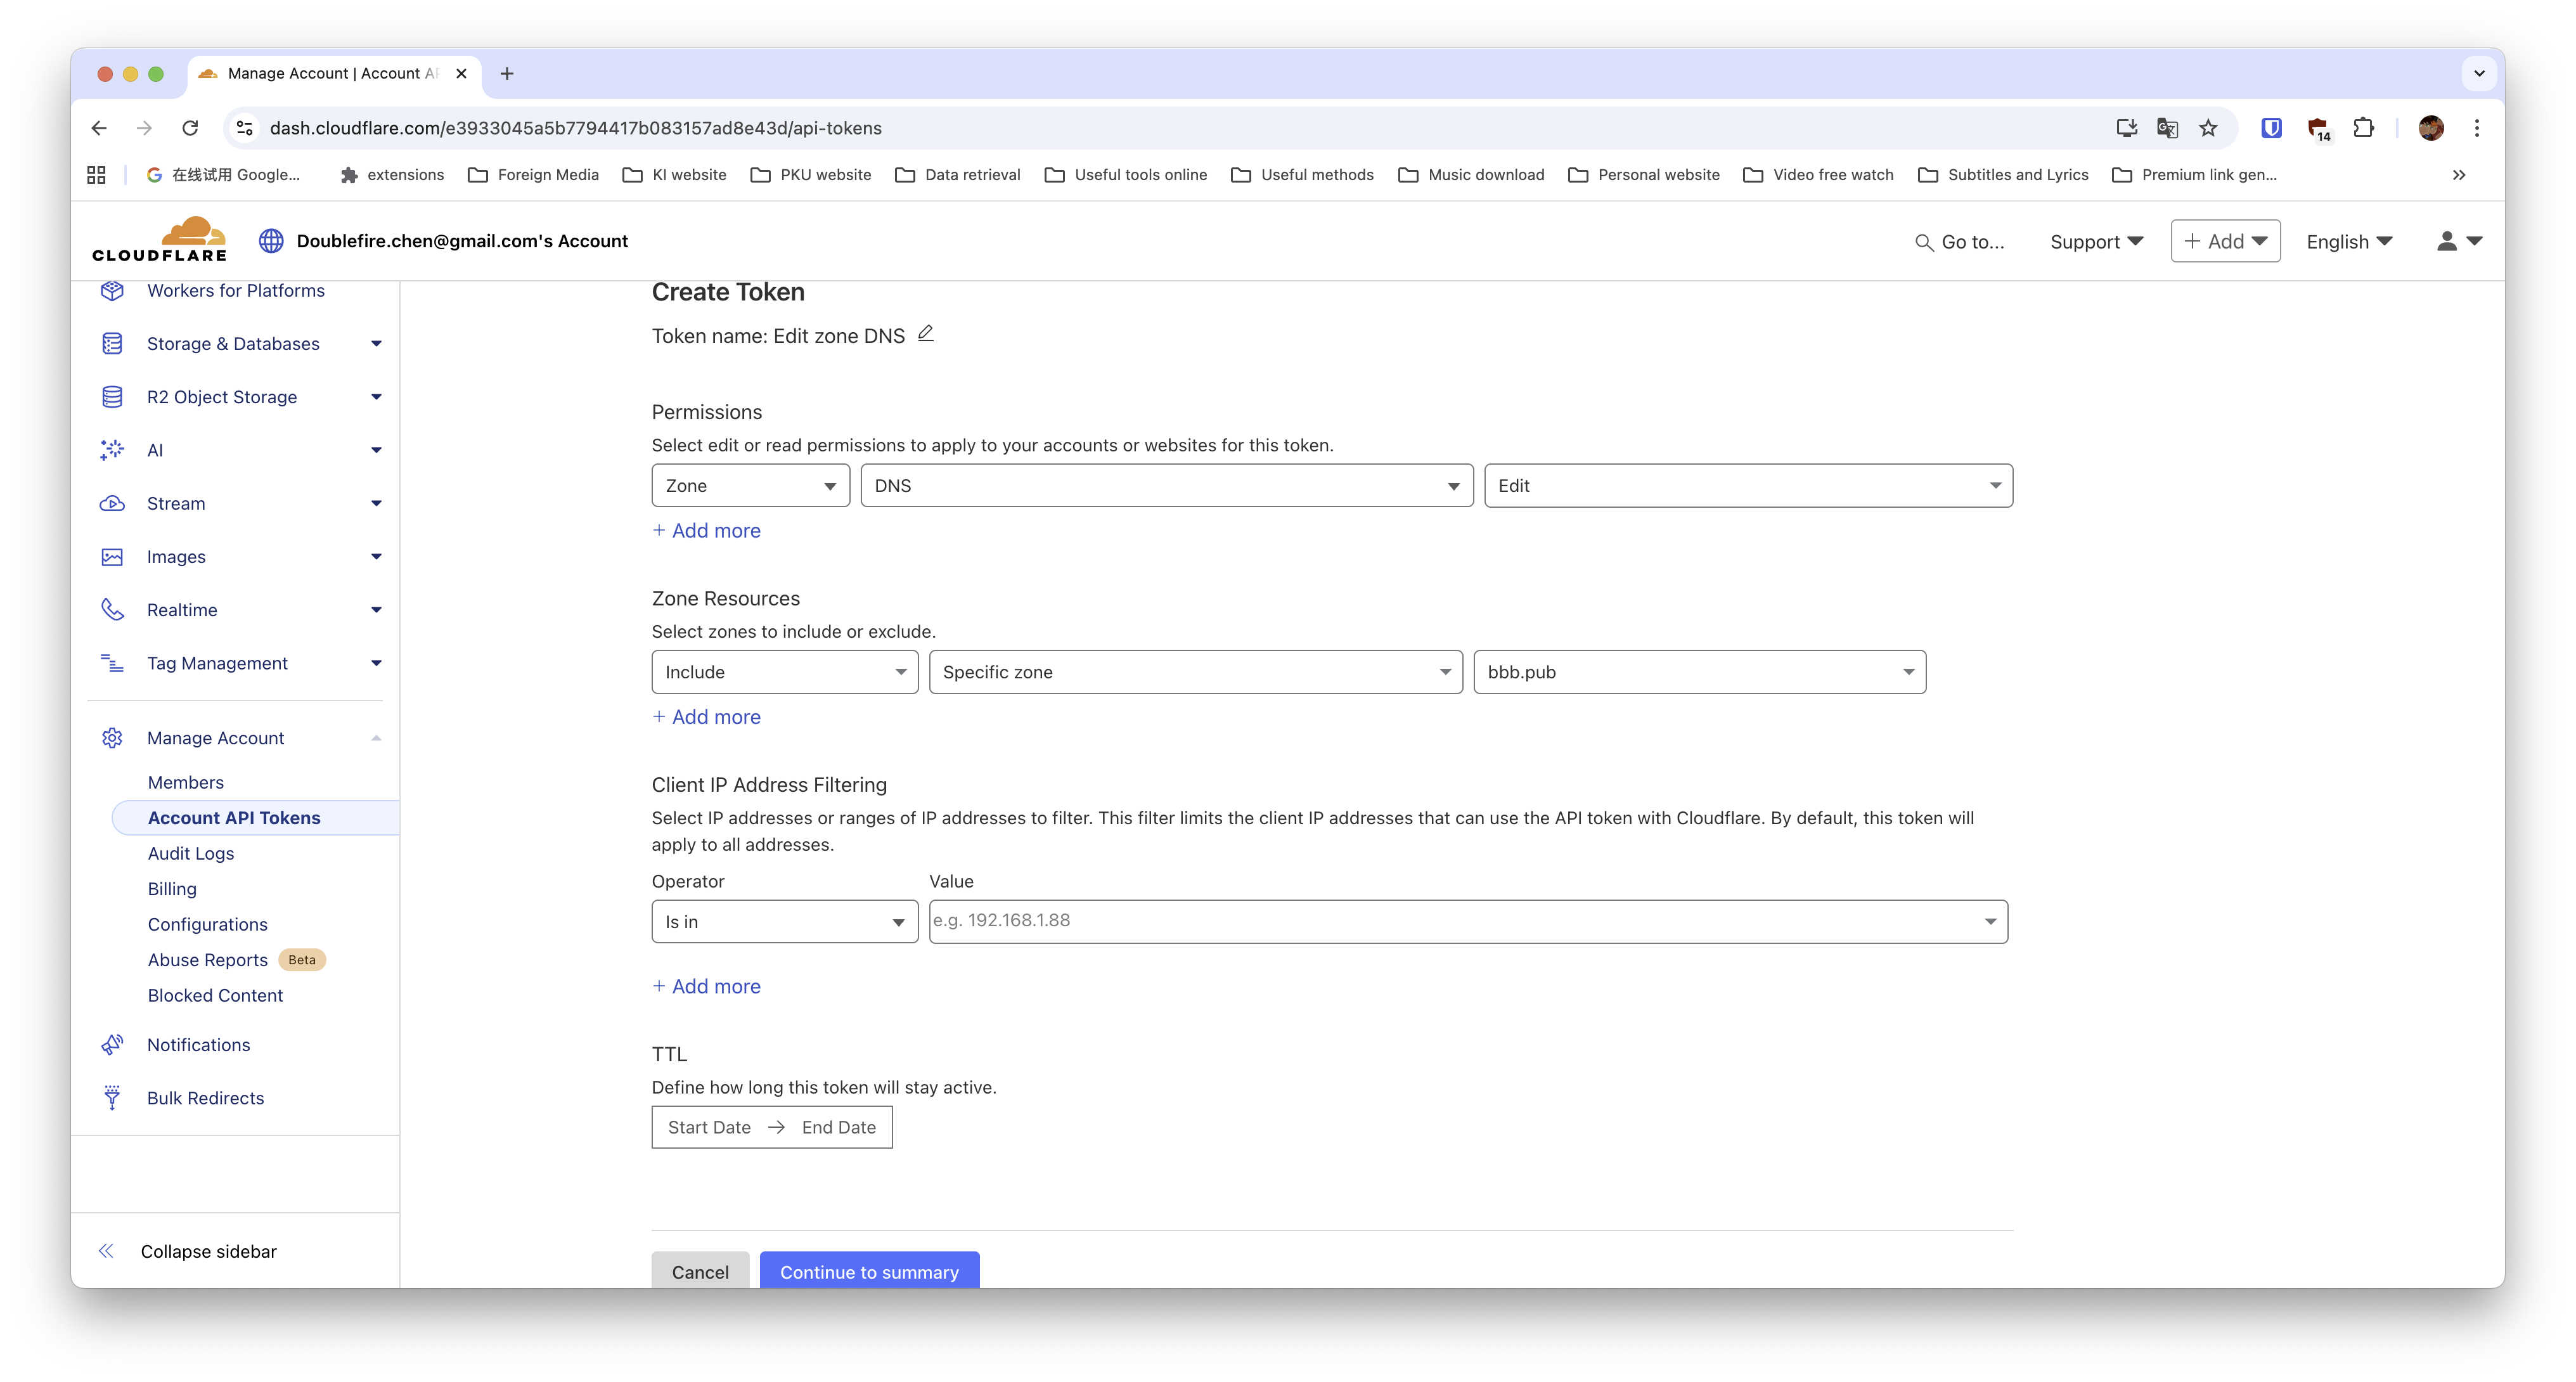The height and width of the screenshot is (1382, 2576).
Task: Click the IP address Value input field
Action: tap(1468, 921)
